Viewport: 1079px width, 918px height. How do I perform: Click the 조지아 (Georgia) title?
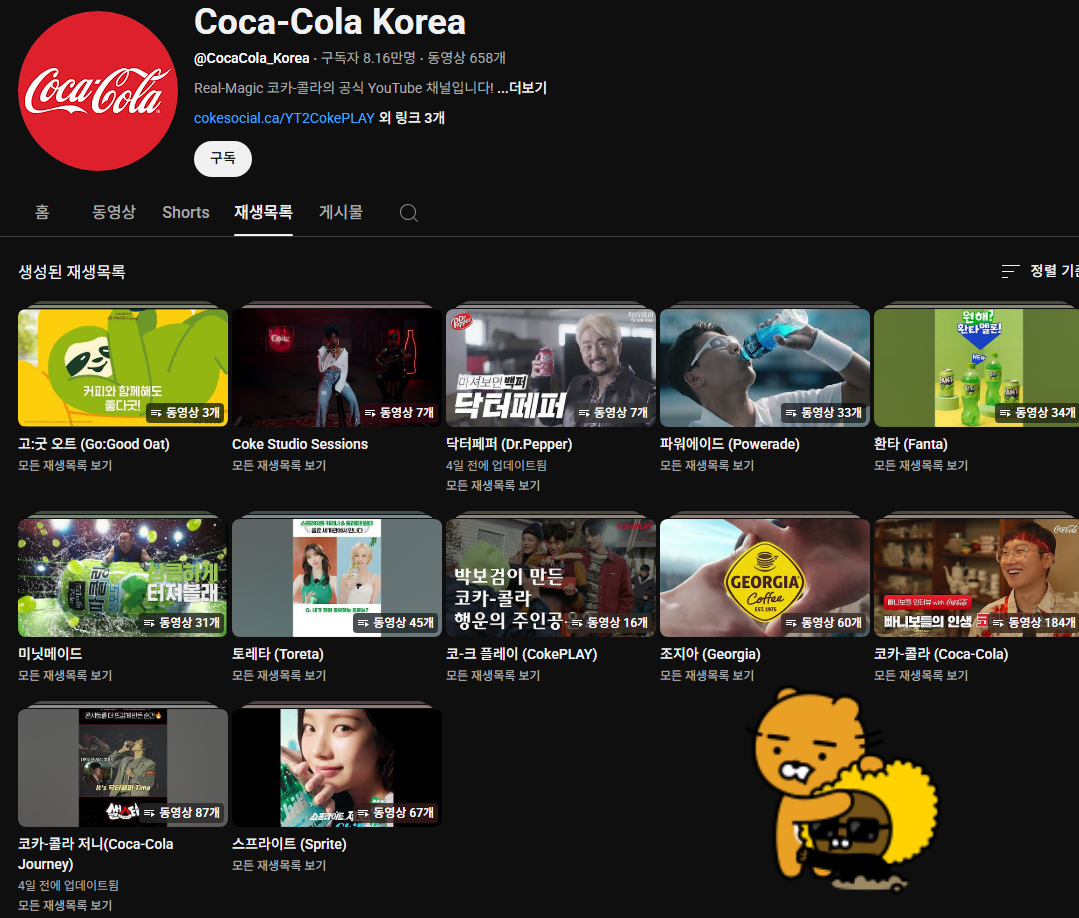tap(710, 654)
